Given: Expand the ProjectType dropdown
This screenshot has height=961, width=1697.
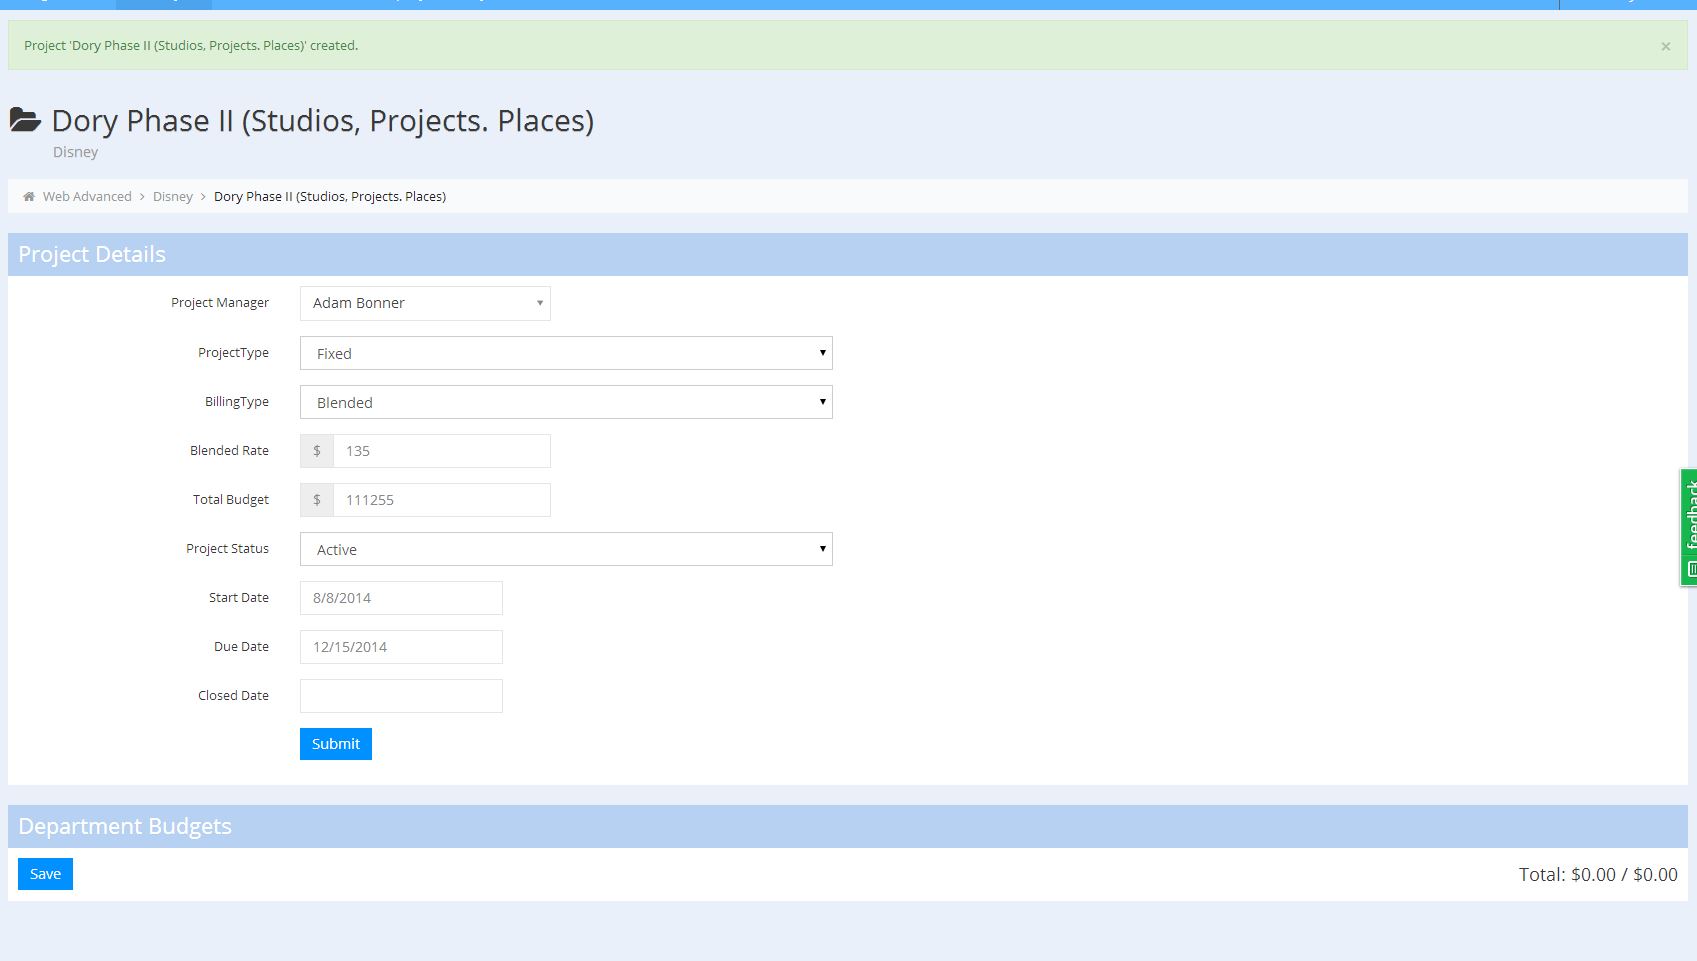Looking at the screenshot, I should click(x=566, y=353).
